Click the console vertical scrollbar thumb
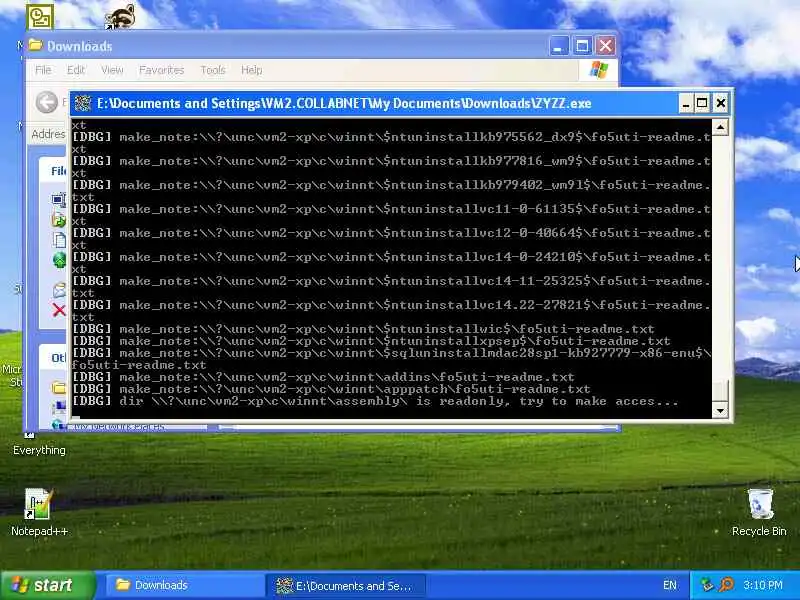800x600 pixels. pyautogui.click(x=720, y=390)
